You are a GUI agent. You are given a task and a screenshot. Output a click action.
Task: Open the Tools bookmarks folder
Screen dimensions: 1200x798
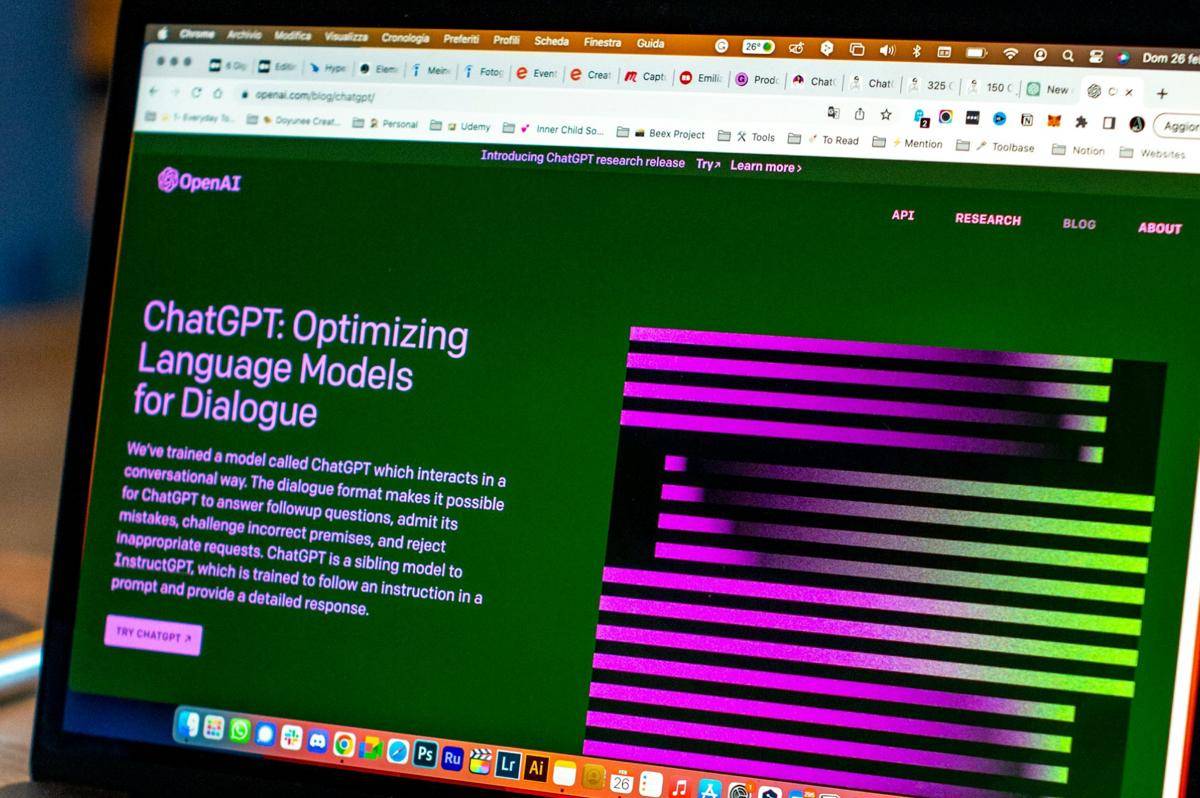pos(747,136)
